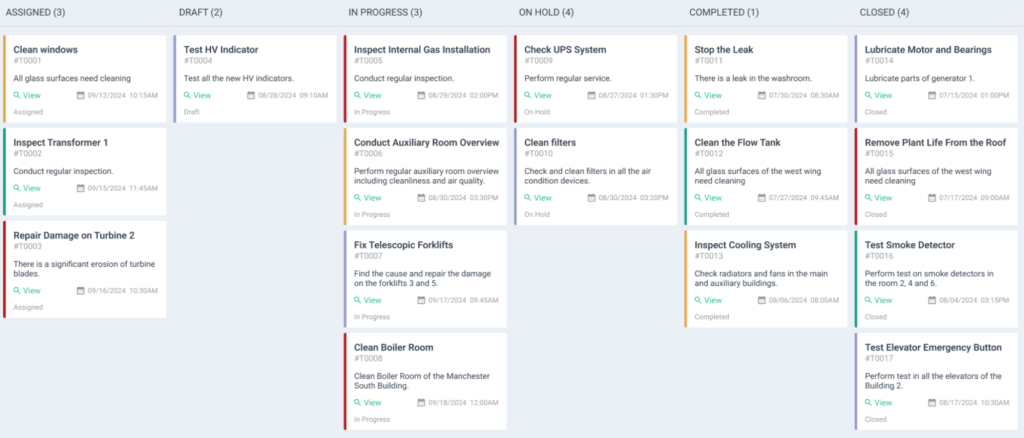
Task: Click calendar icon on Clean the Flow Tank
Action: [762, 198]
